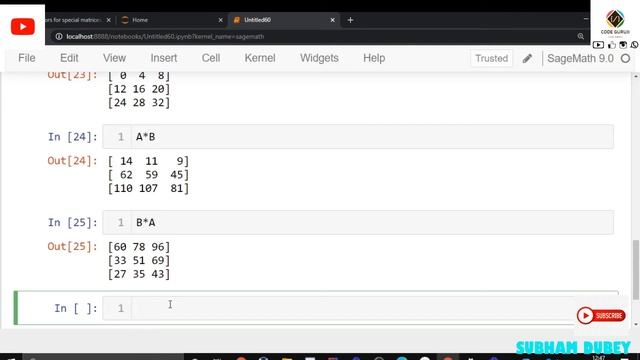640x360 pixels.
Task: Close the Home browser tab
Action: point(220,20)
